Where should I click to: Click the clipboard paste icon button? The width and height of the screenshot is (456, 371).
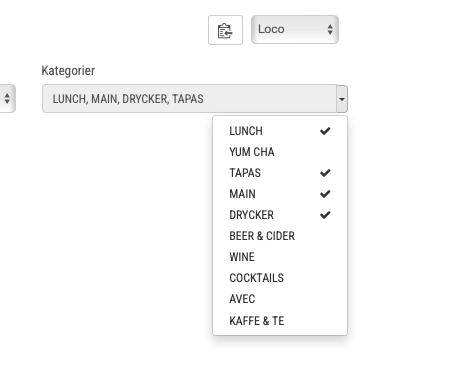tap(225, 30)
